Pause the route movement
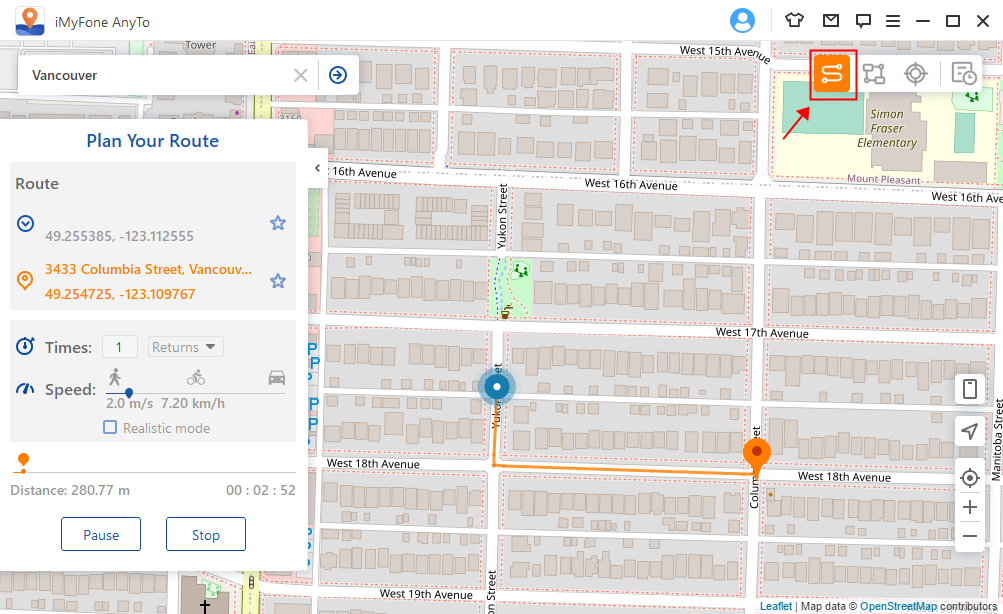The width and height of the screenshot is (1003, 614). [101, 535]
